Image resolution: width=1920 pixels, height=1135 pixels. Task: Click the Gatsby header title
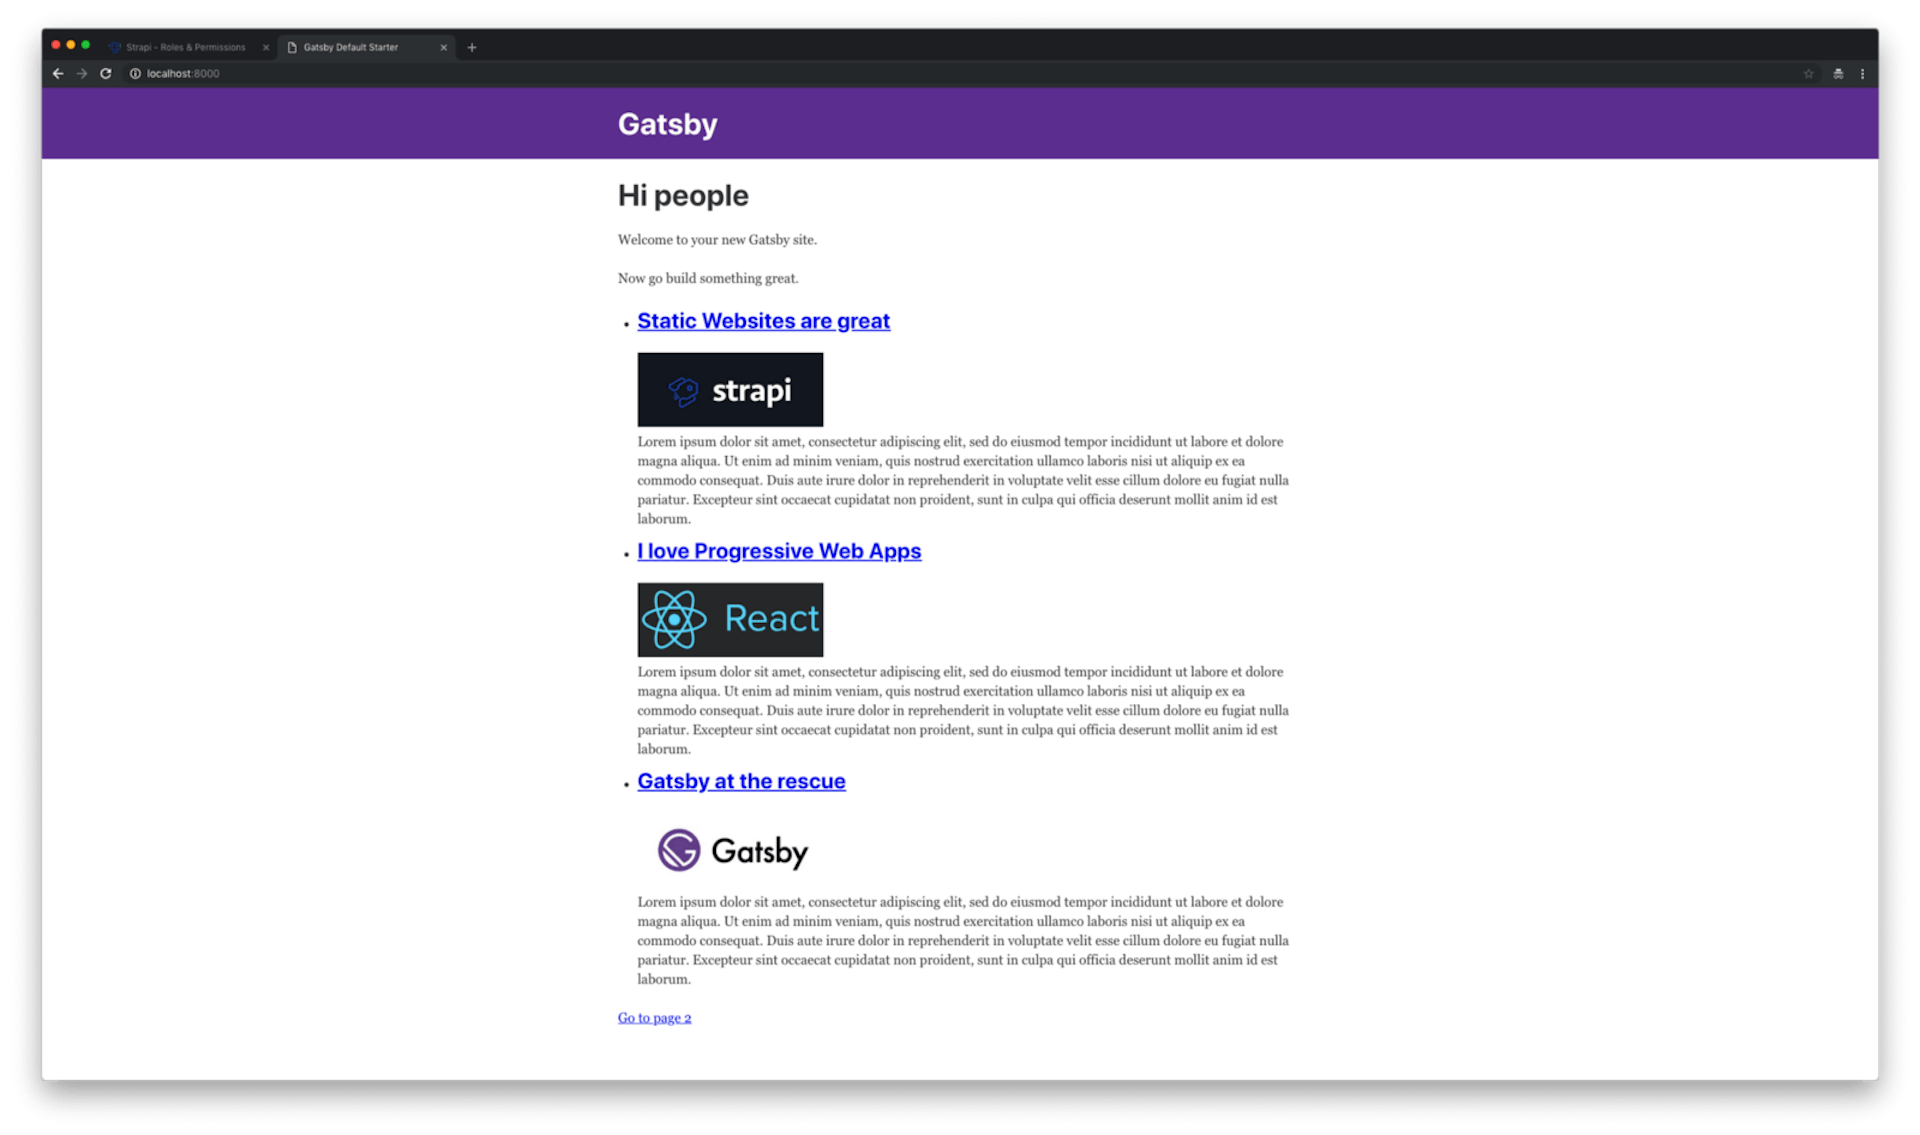(x=666, y=123)
